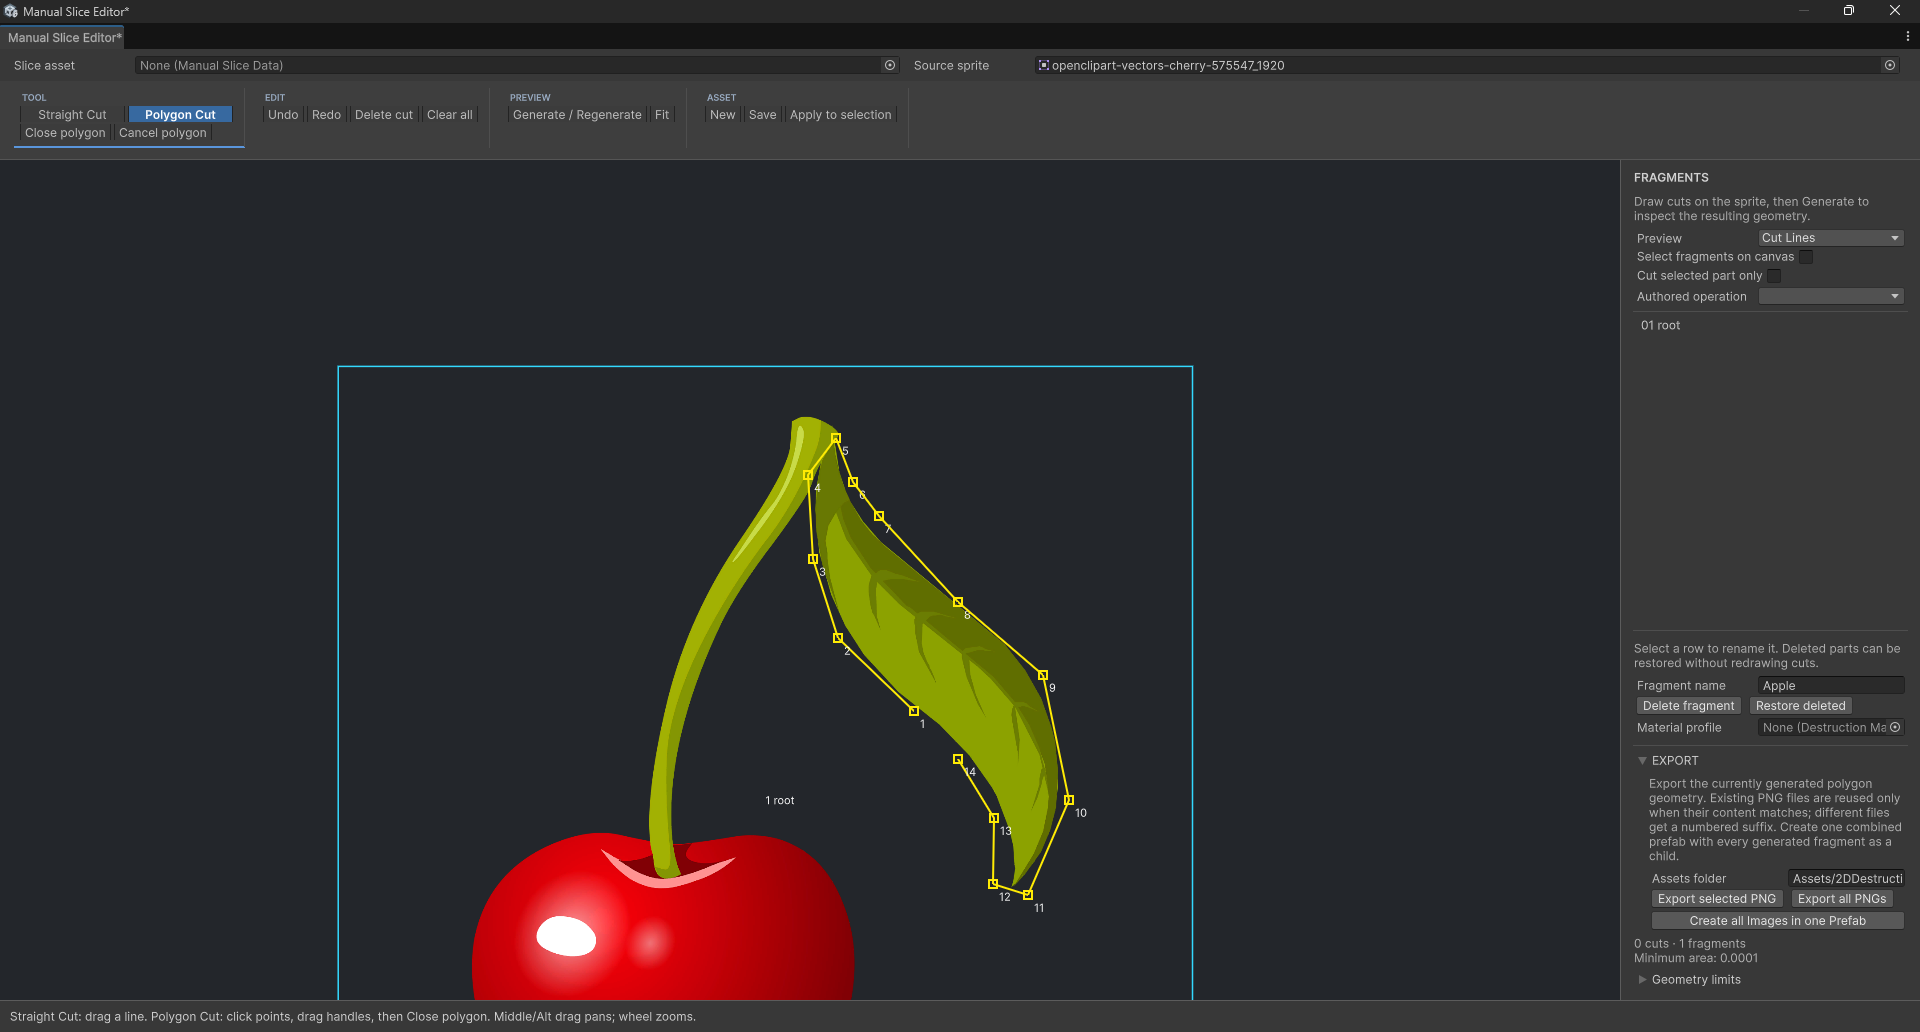Screen dimensions: 1920x1032
Task: Open object picker for Slice asset
Action: 890,65
